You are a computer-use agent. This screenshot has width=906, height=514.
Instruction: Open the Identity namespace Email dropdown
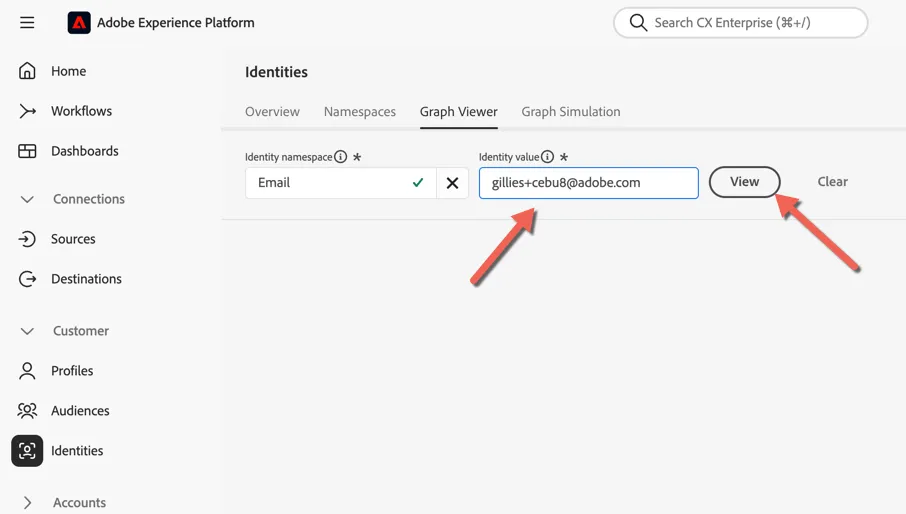click(340, 183)
